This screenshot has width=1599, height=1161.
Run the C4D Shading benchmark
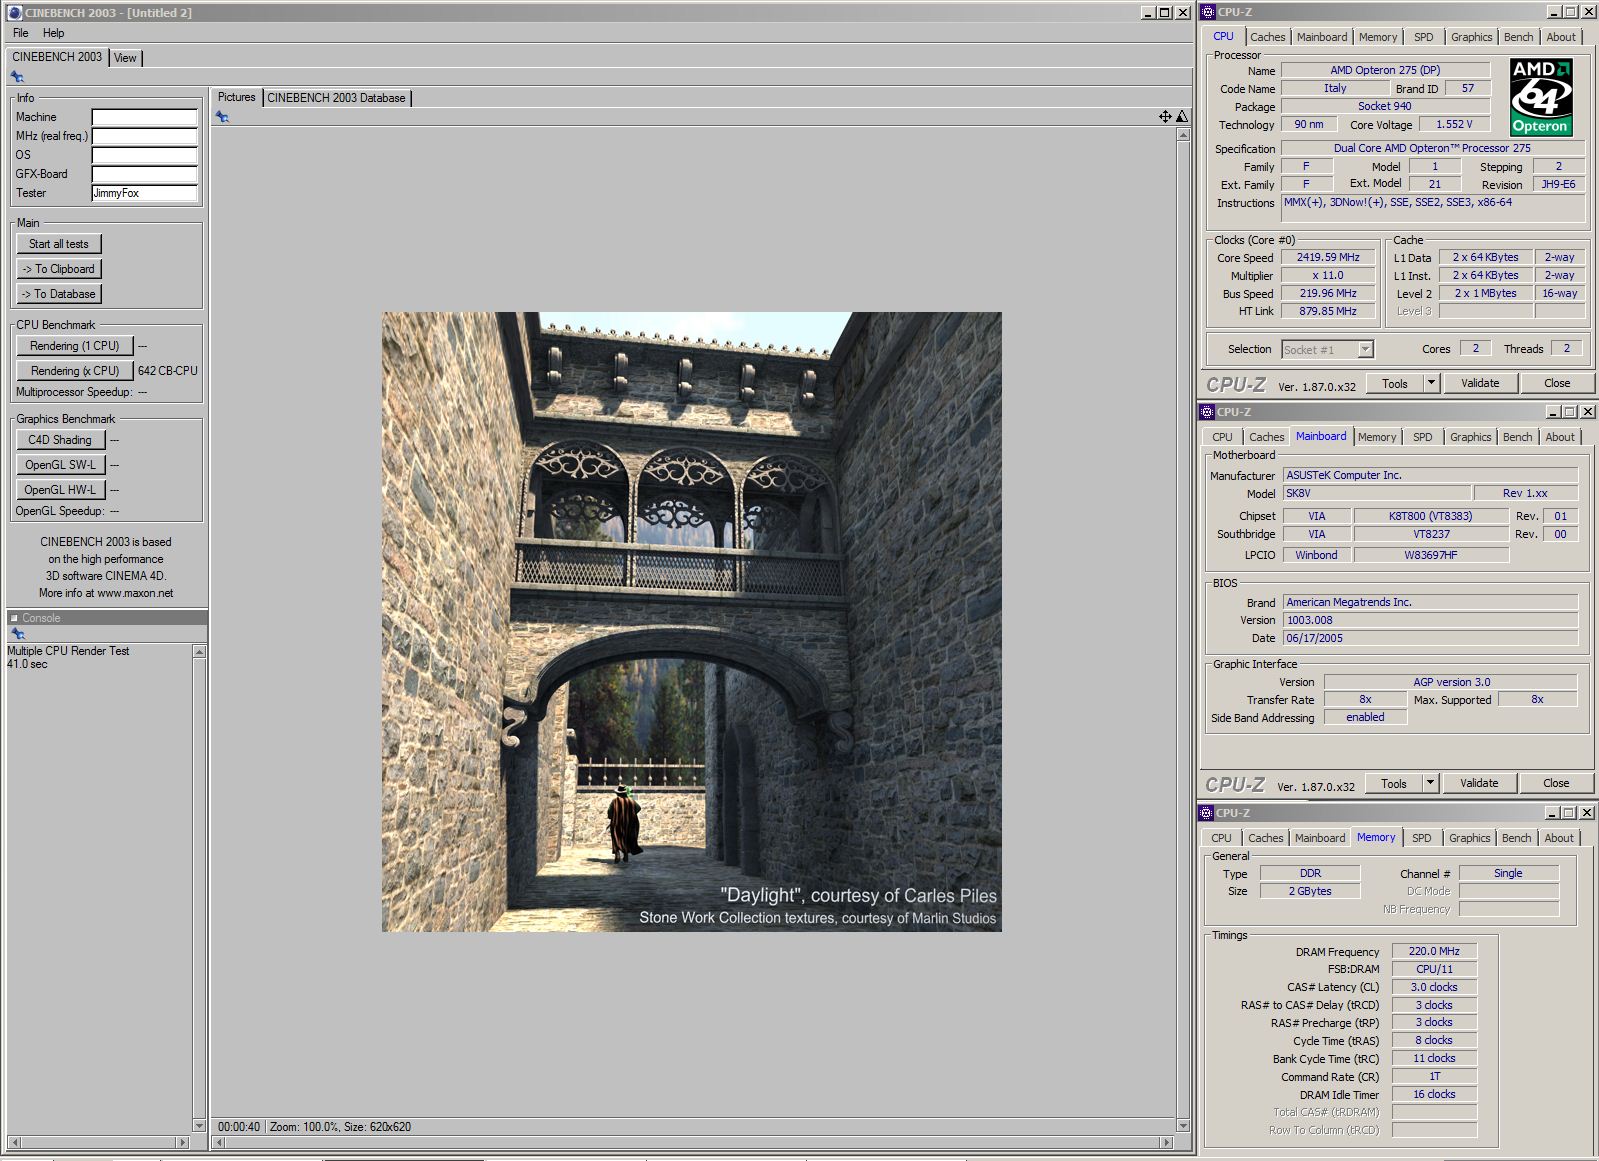[x=60, y=440]
